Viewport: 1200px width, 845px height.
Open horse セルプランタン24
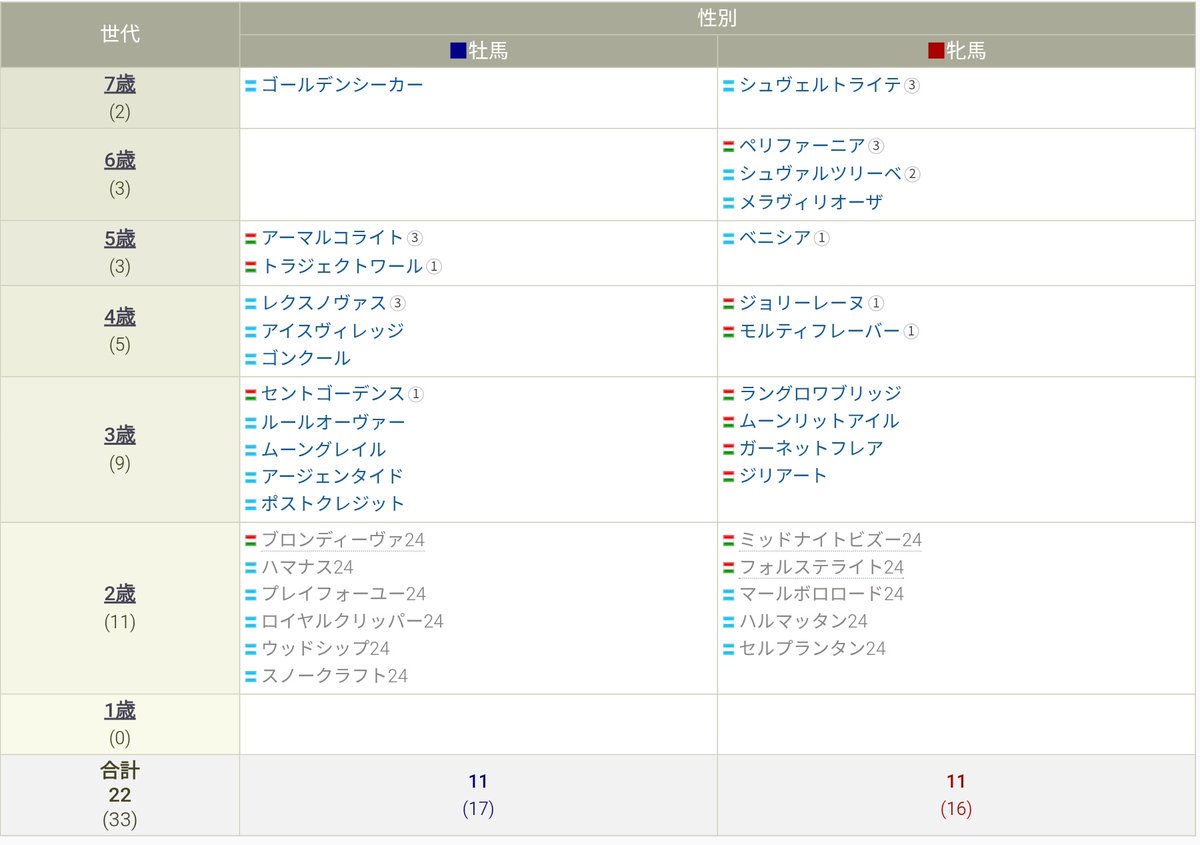(812, 648)
